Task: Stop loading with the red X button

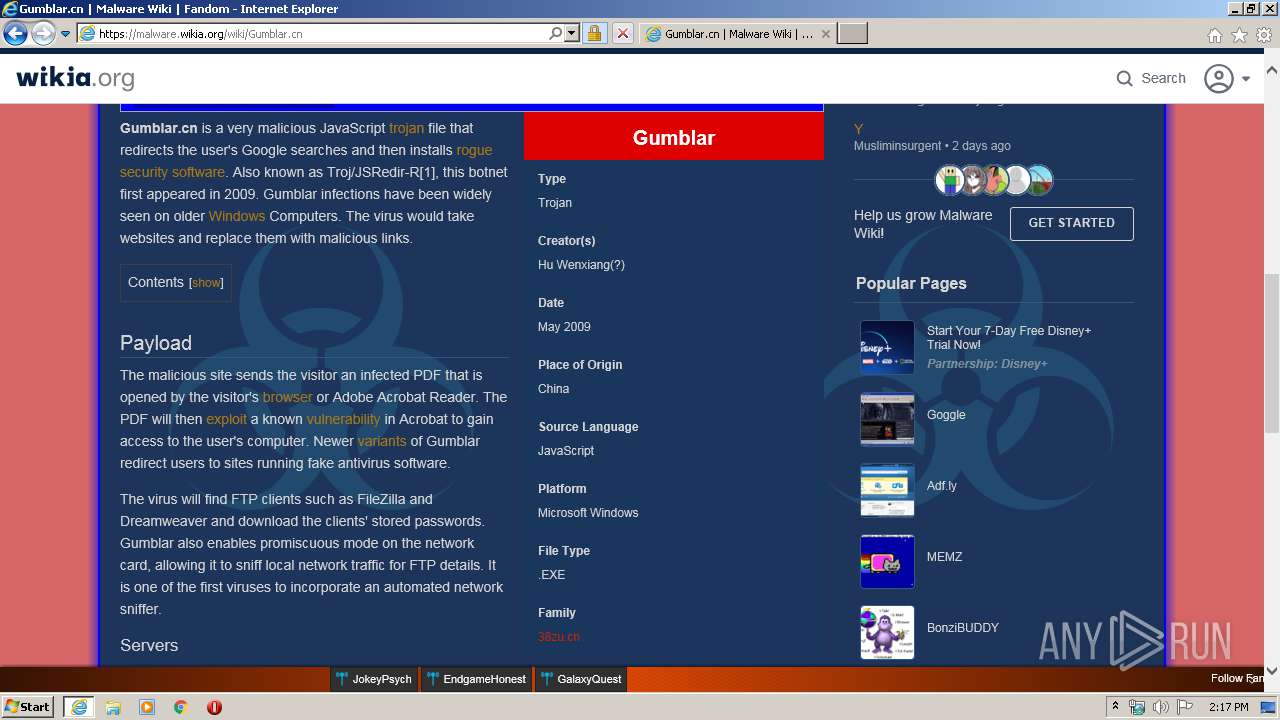Action: 622,34
